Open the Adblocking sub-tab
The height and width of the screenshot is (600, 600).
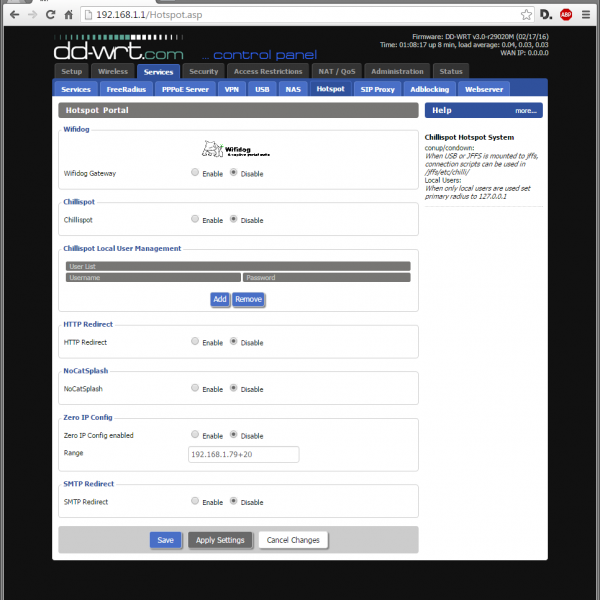tap(430, 89)
